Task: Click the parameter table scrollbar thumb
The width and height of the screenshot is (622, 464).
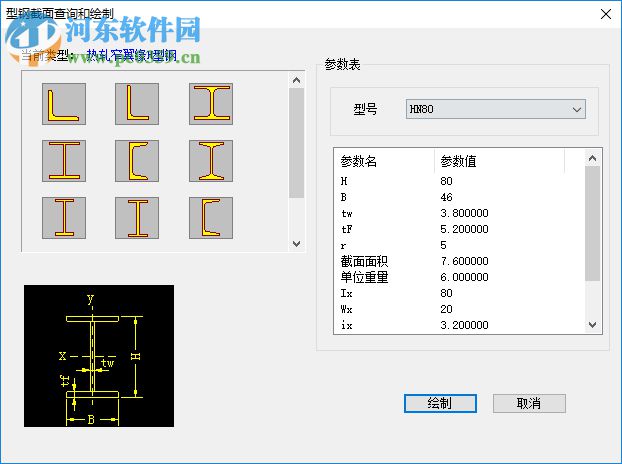Action: (593, 223)
